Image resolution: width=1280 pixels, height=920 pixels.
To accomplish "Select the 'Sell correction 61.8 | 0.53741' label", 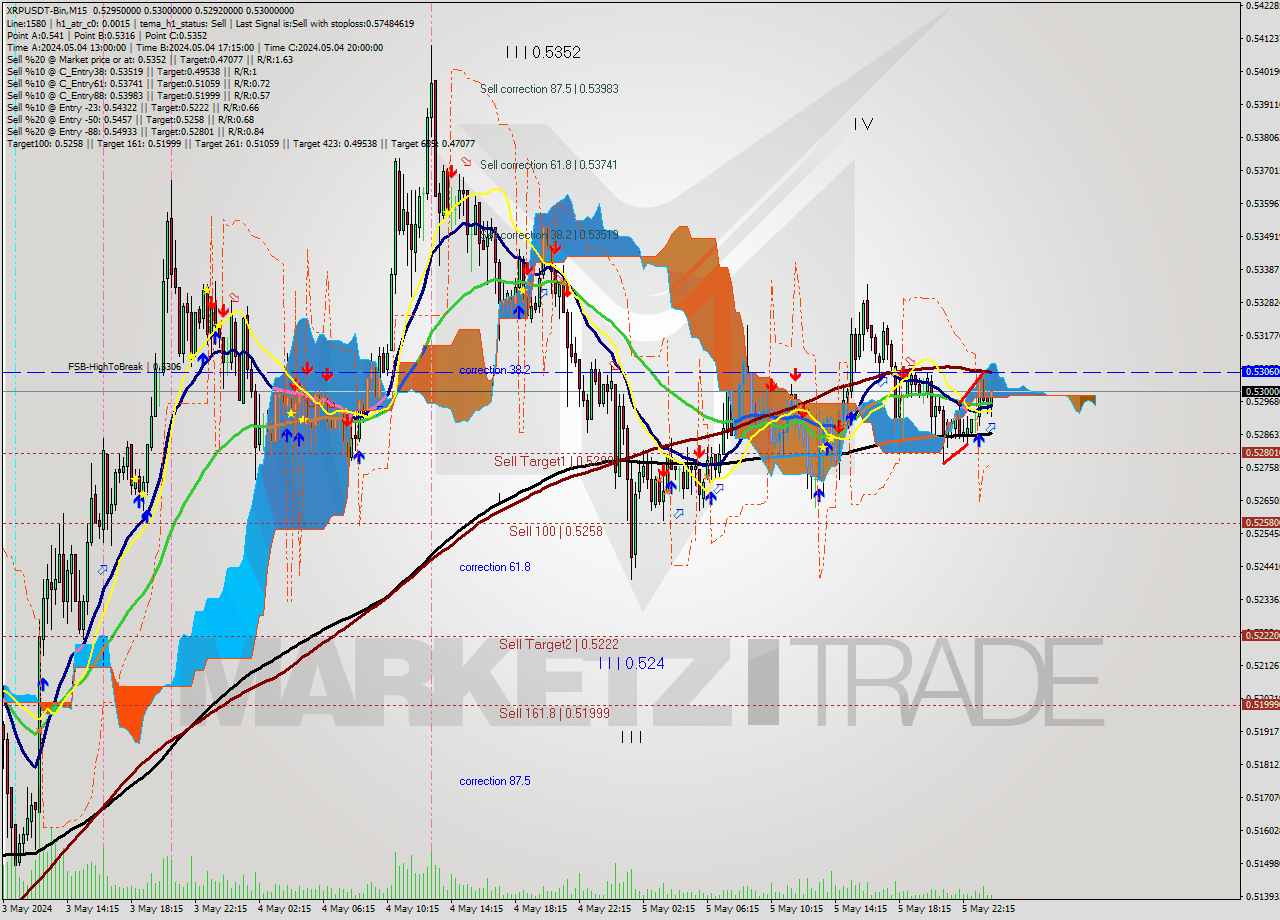I will point(549,165).
